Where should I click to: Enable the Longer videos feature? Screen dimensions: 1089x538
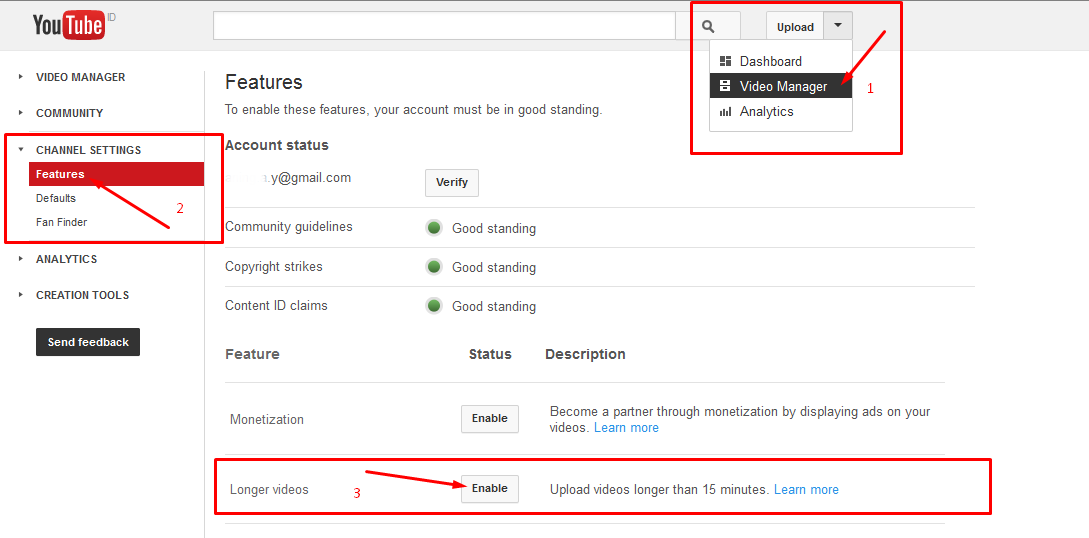point(490,488)
